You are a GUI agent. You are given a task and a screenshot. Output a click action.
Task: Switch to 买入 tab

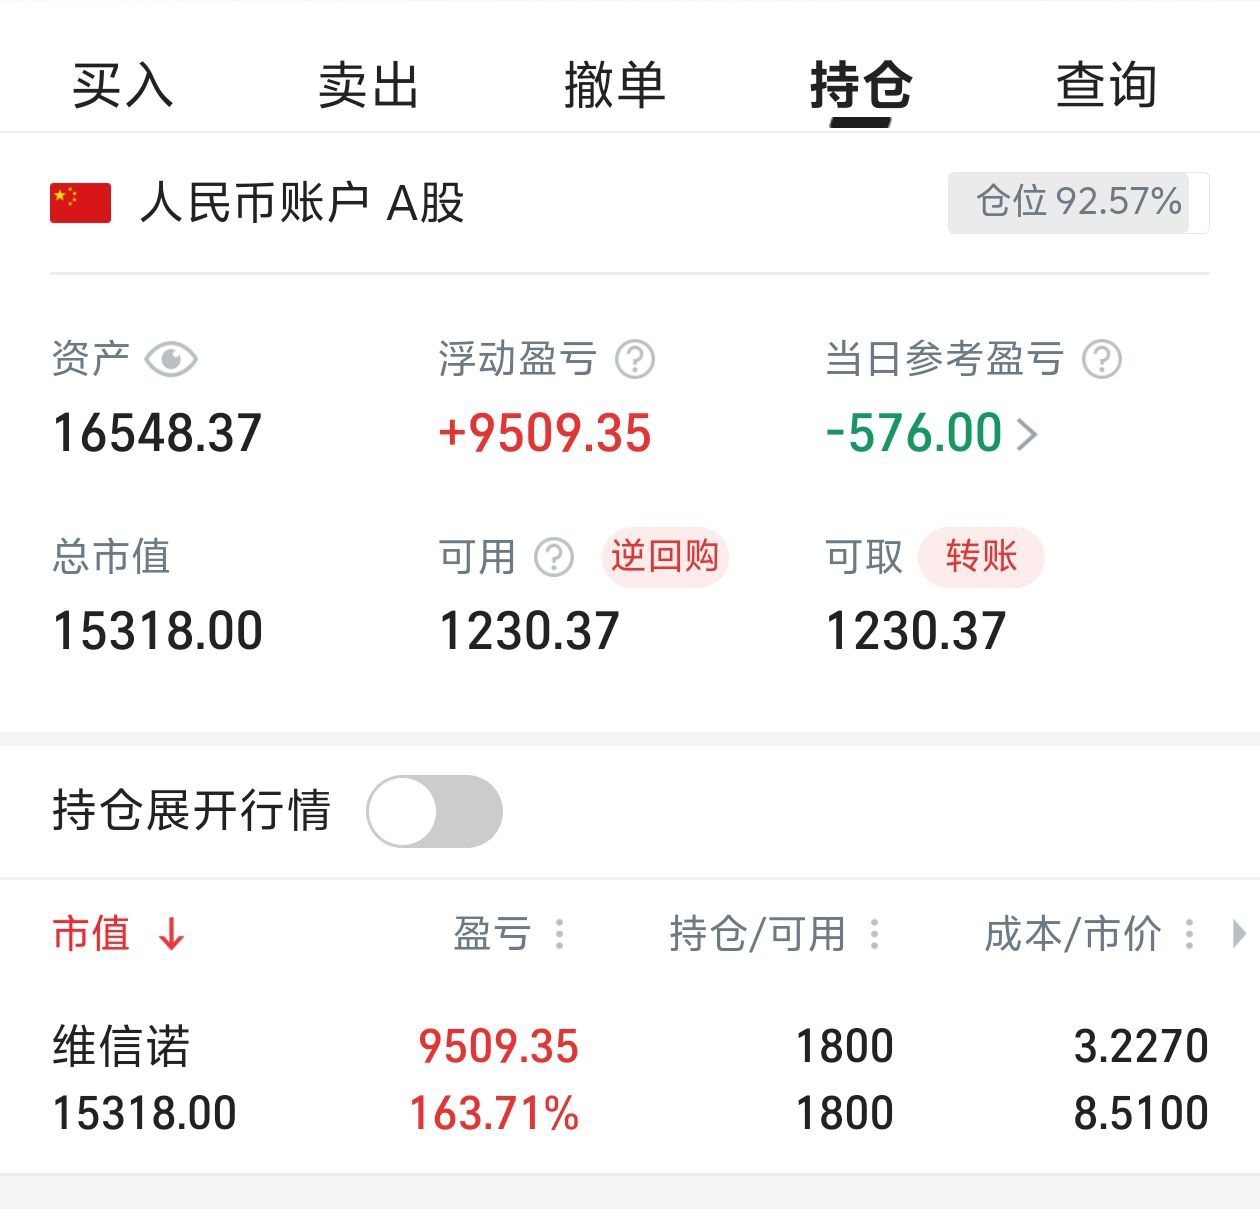point(123,85)
